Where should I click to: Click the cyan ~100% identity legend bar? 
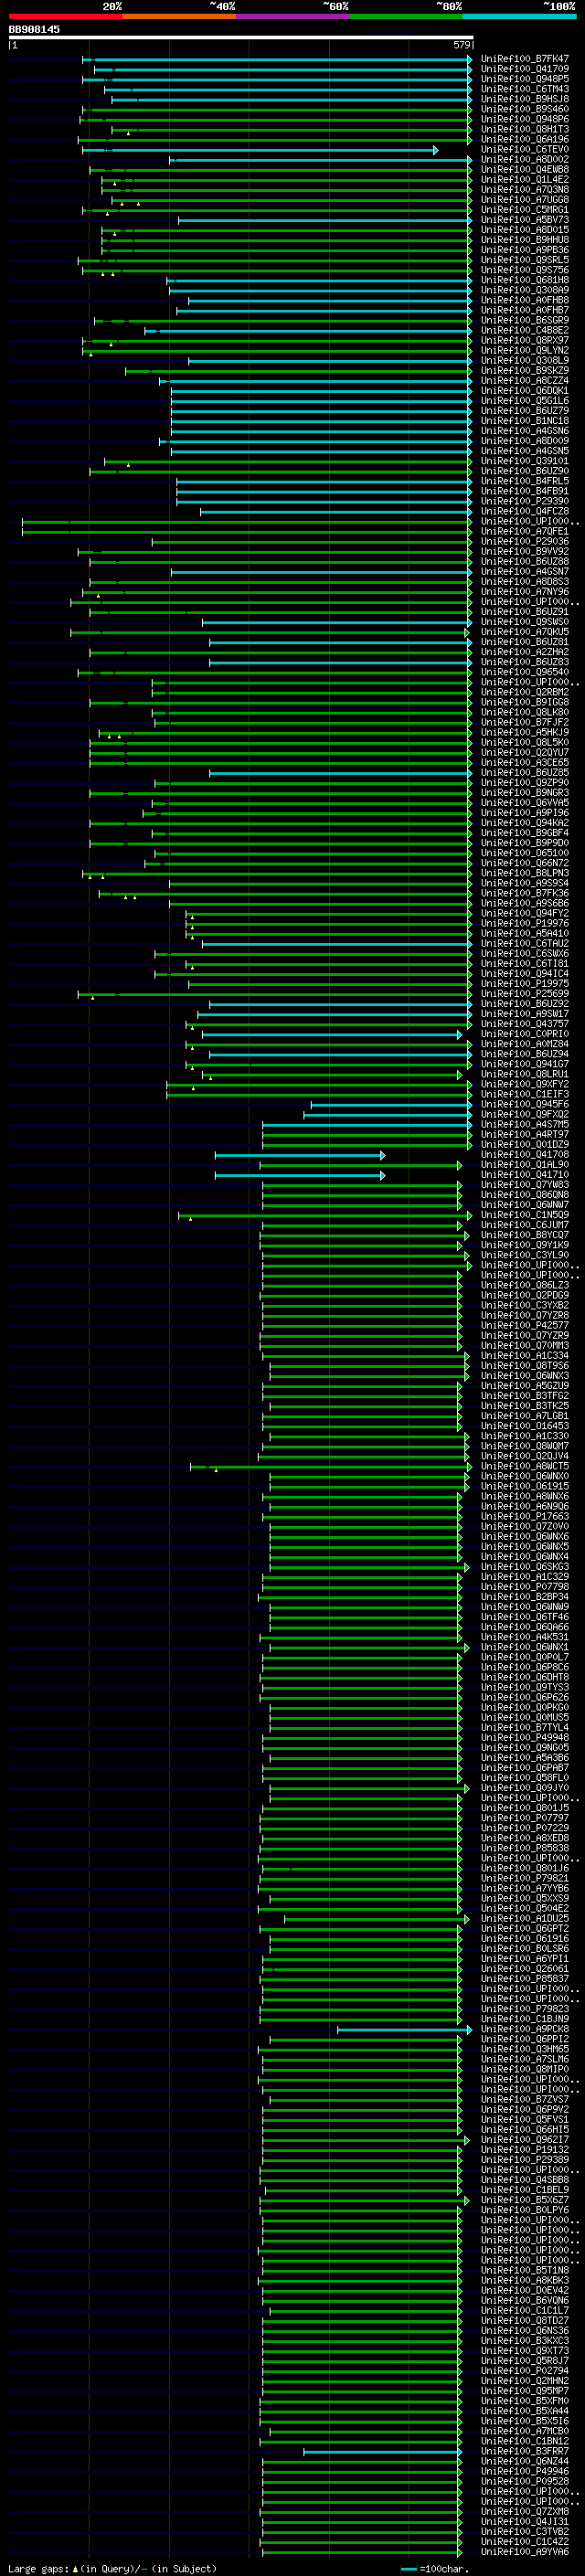point(519,16)
